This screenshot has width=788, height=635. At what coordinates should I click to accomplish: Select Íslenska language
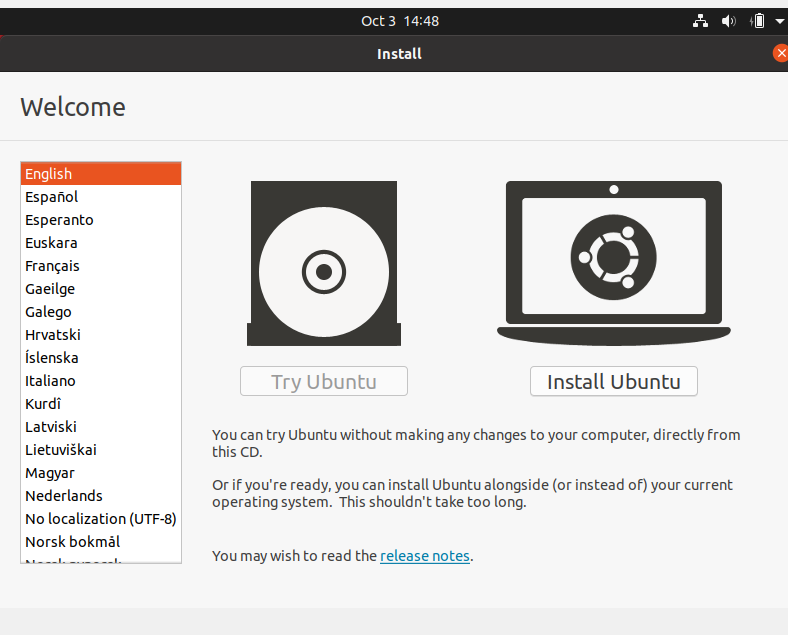[101, 358]
